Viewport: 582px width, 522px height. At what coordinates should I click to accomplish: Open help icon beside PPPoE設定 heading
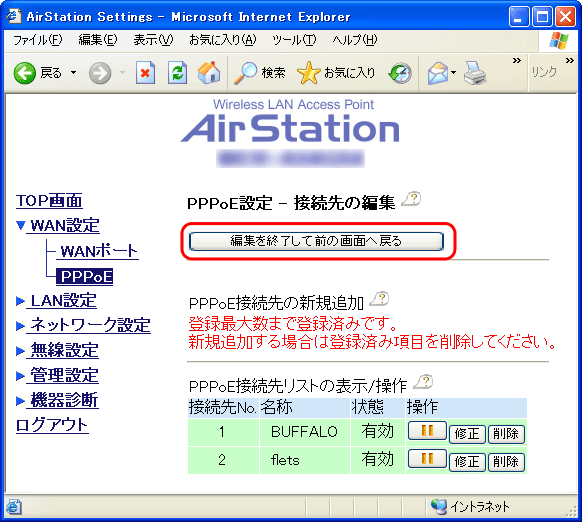pyautogui.click(x=412, y=199)
